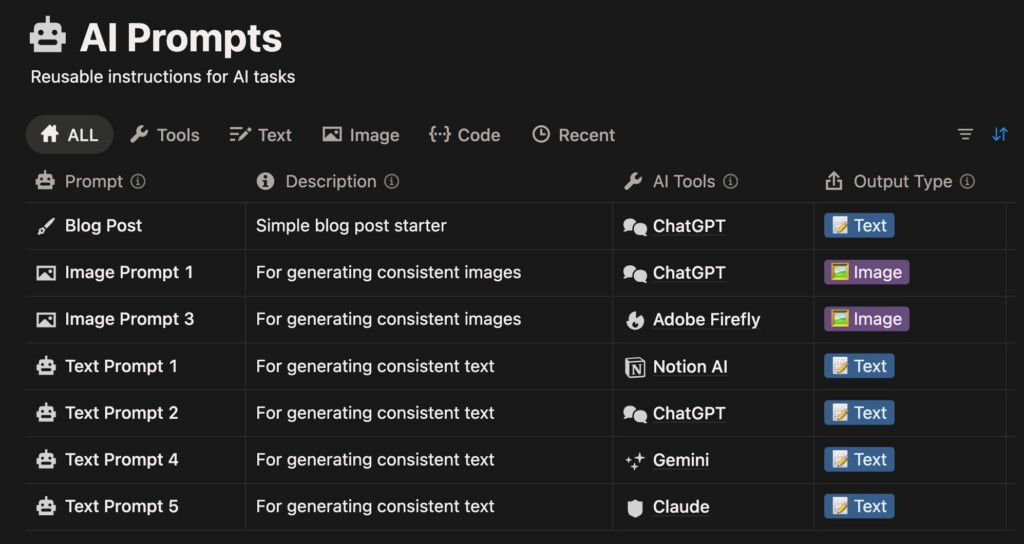Click the description cell of Image Prompt 1
Viewport: 1024px width, 544px height.
429,273
